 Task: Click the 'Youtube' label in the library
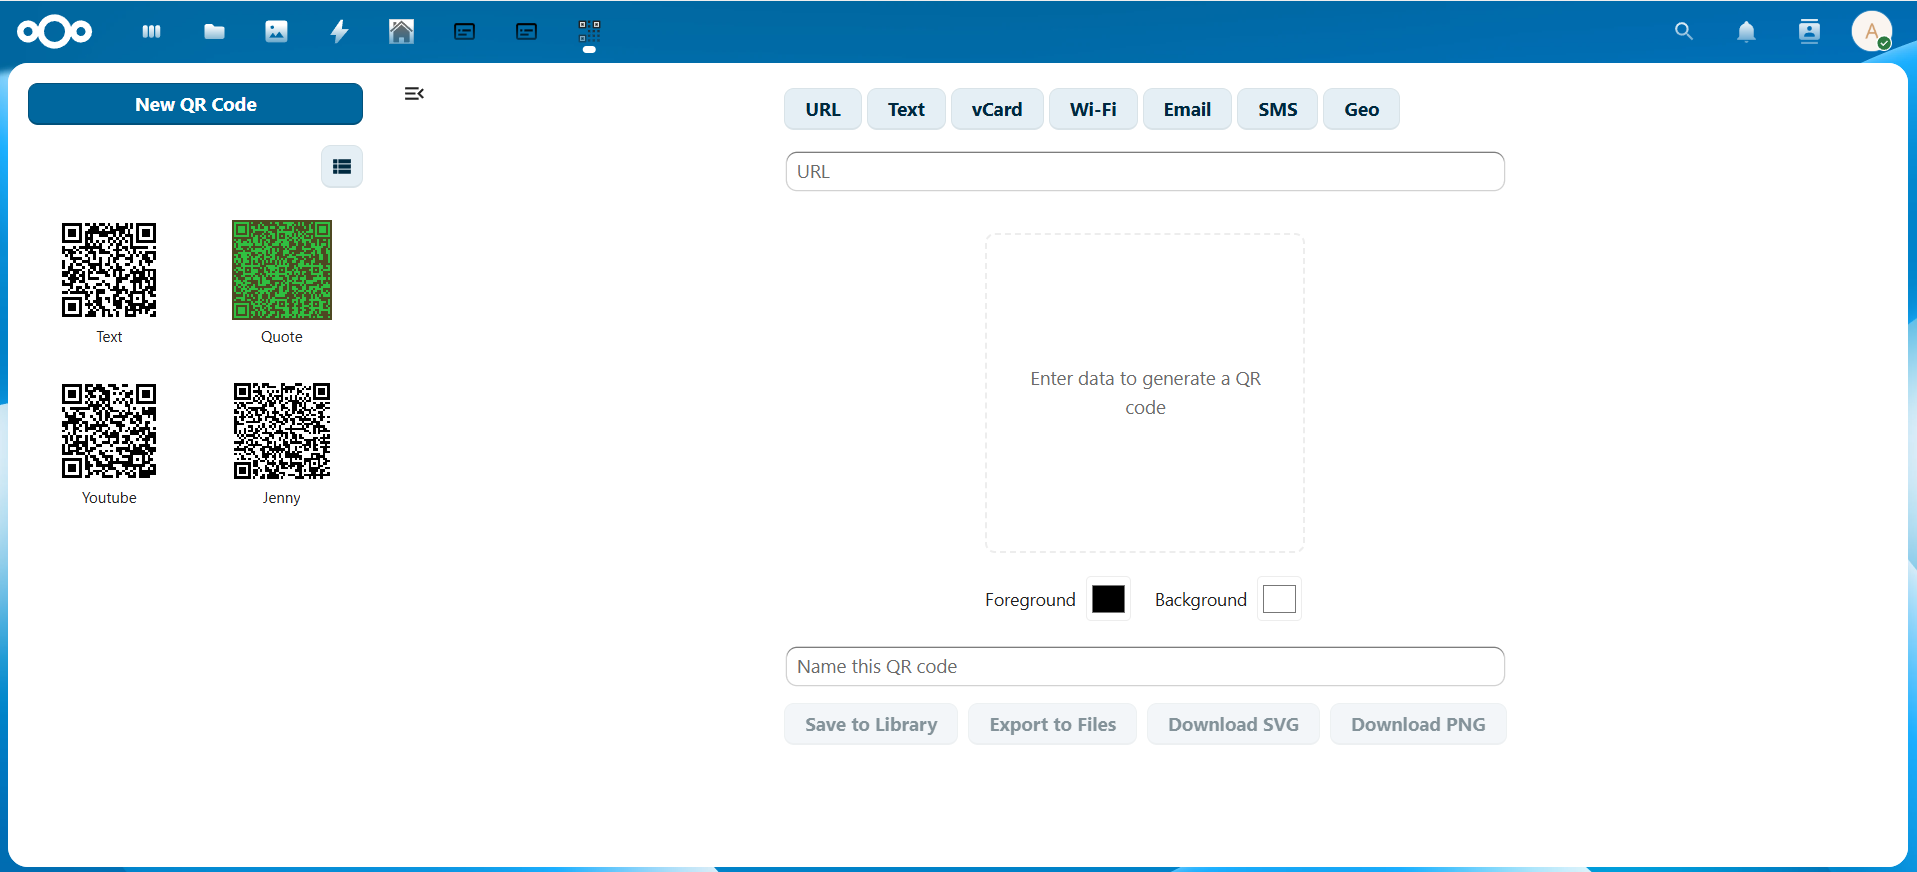pyautogui.click(x=109, y=498)
